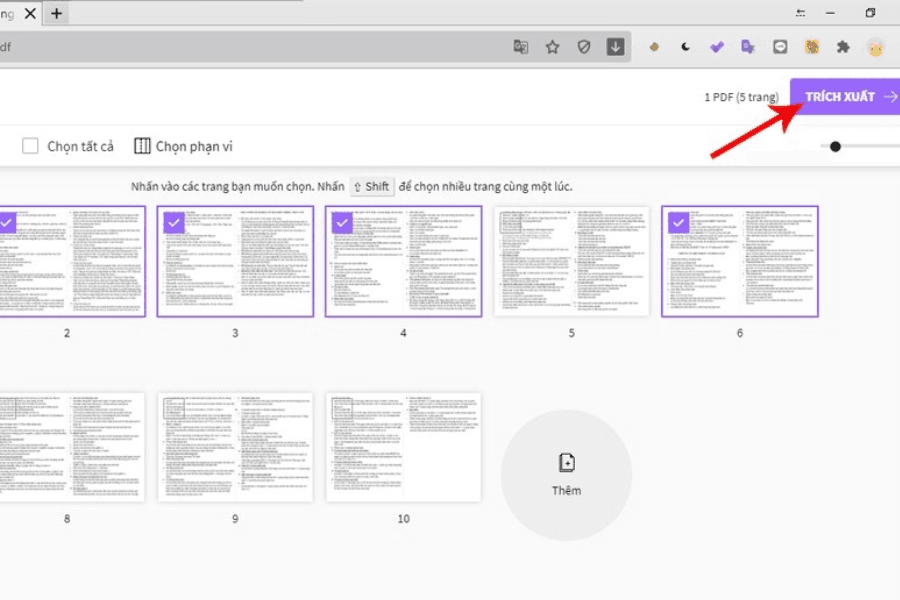Bookmark this page with the star icon

[x=552, y=46]
